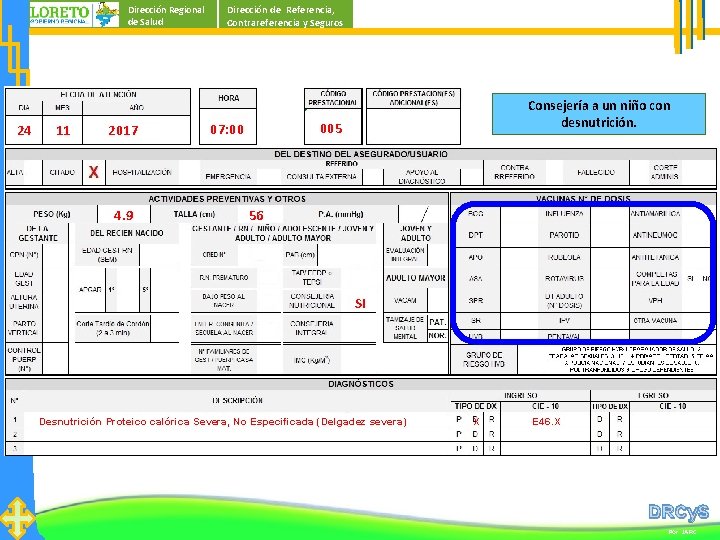Click the empty egreso CIE-10 cell in row 1
This screenshot has width=720, height=540.
672,419
